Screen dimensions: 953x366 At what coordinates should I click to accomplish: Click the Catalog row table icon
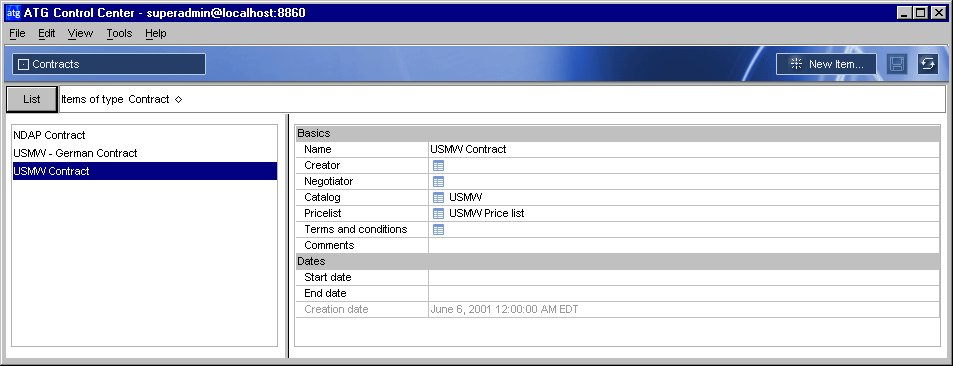[438, 198]
